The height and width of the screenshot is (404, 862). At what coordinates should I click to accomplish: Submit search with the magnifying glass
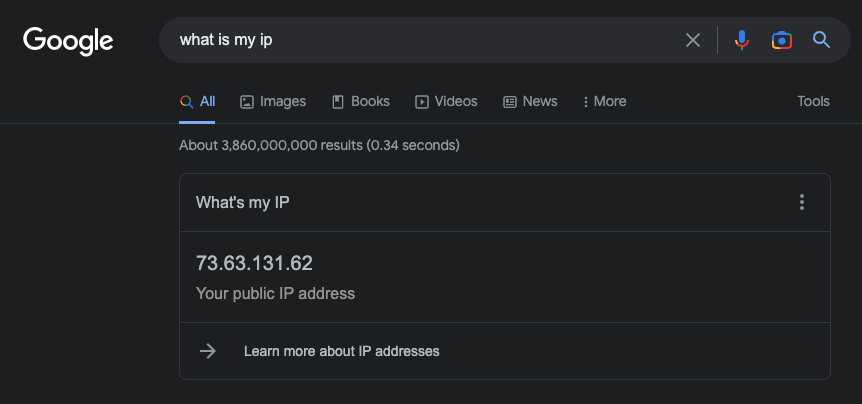(x=821, y=40)
